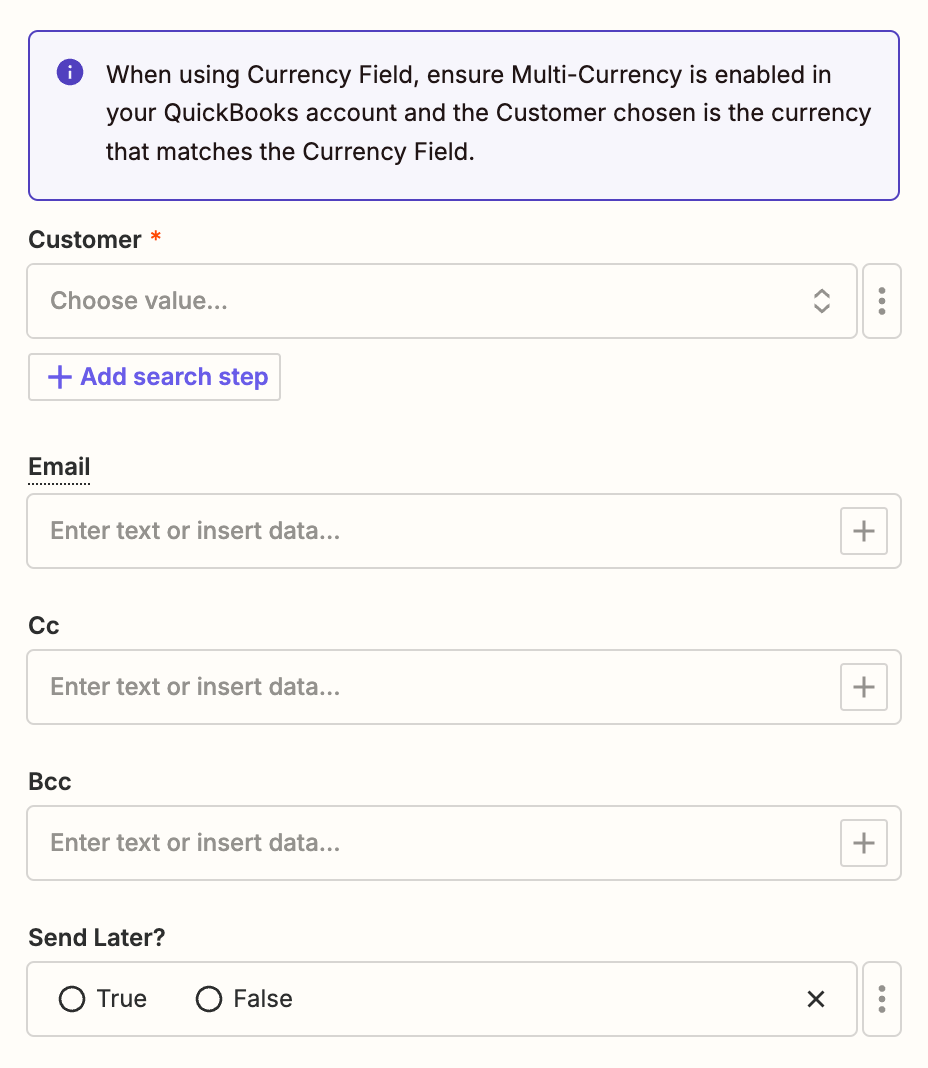
Task: Open the Customer field three-dot menu
Action: click(x=881, y=301)
